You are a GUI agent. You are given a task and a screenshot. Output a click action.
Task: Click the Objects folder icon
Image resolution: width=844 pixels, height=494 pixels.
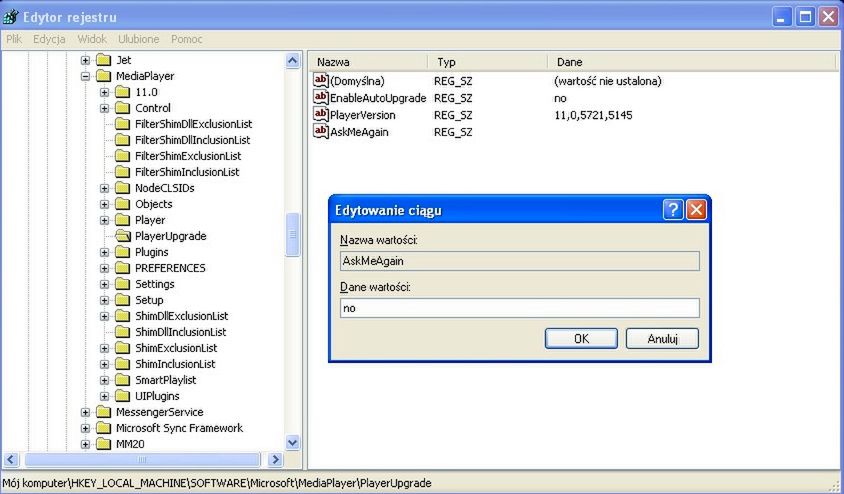click(x=123, y=204)
